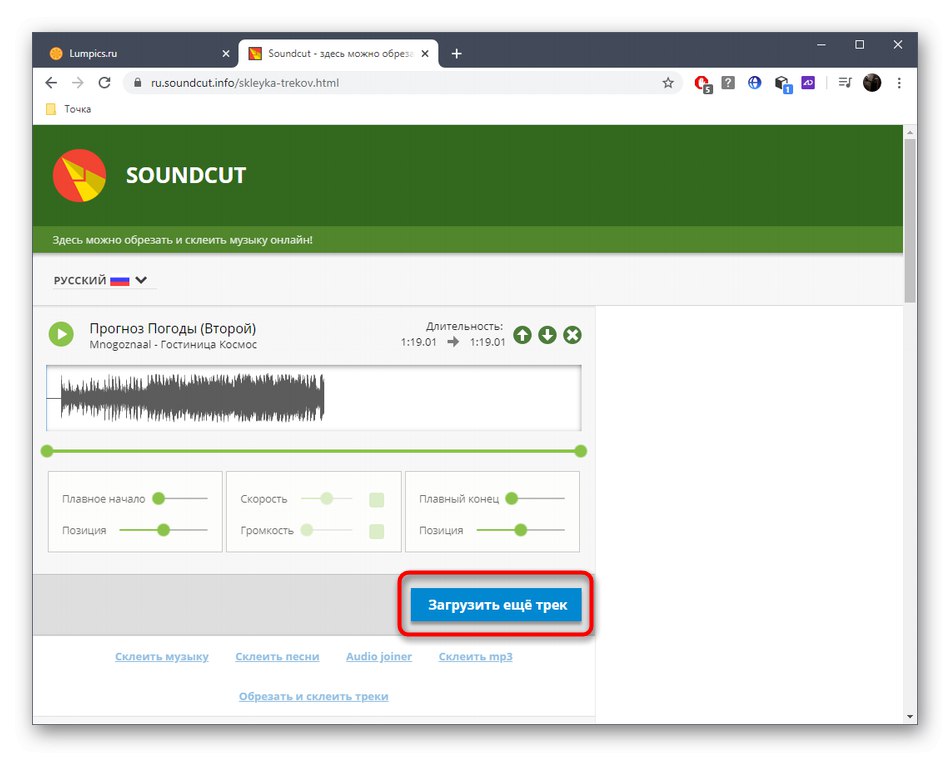
Task: Open the Склеить музыку link
Action: pos(162,656)
